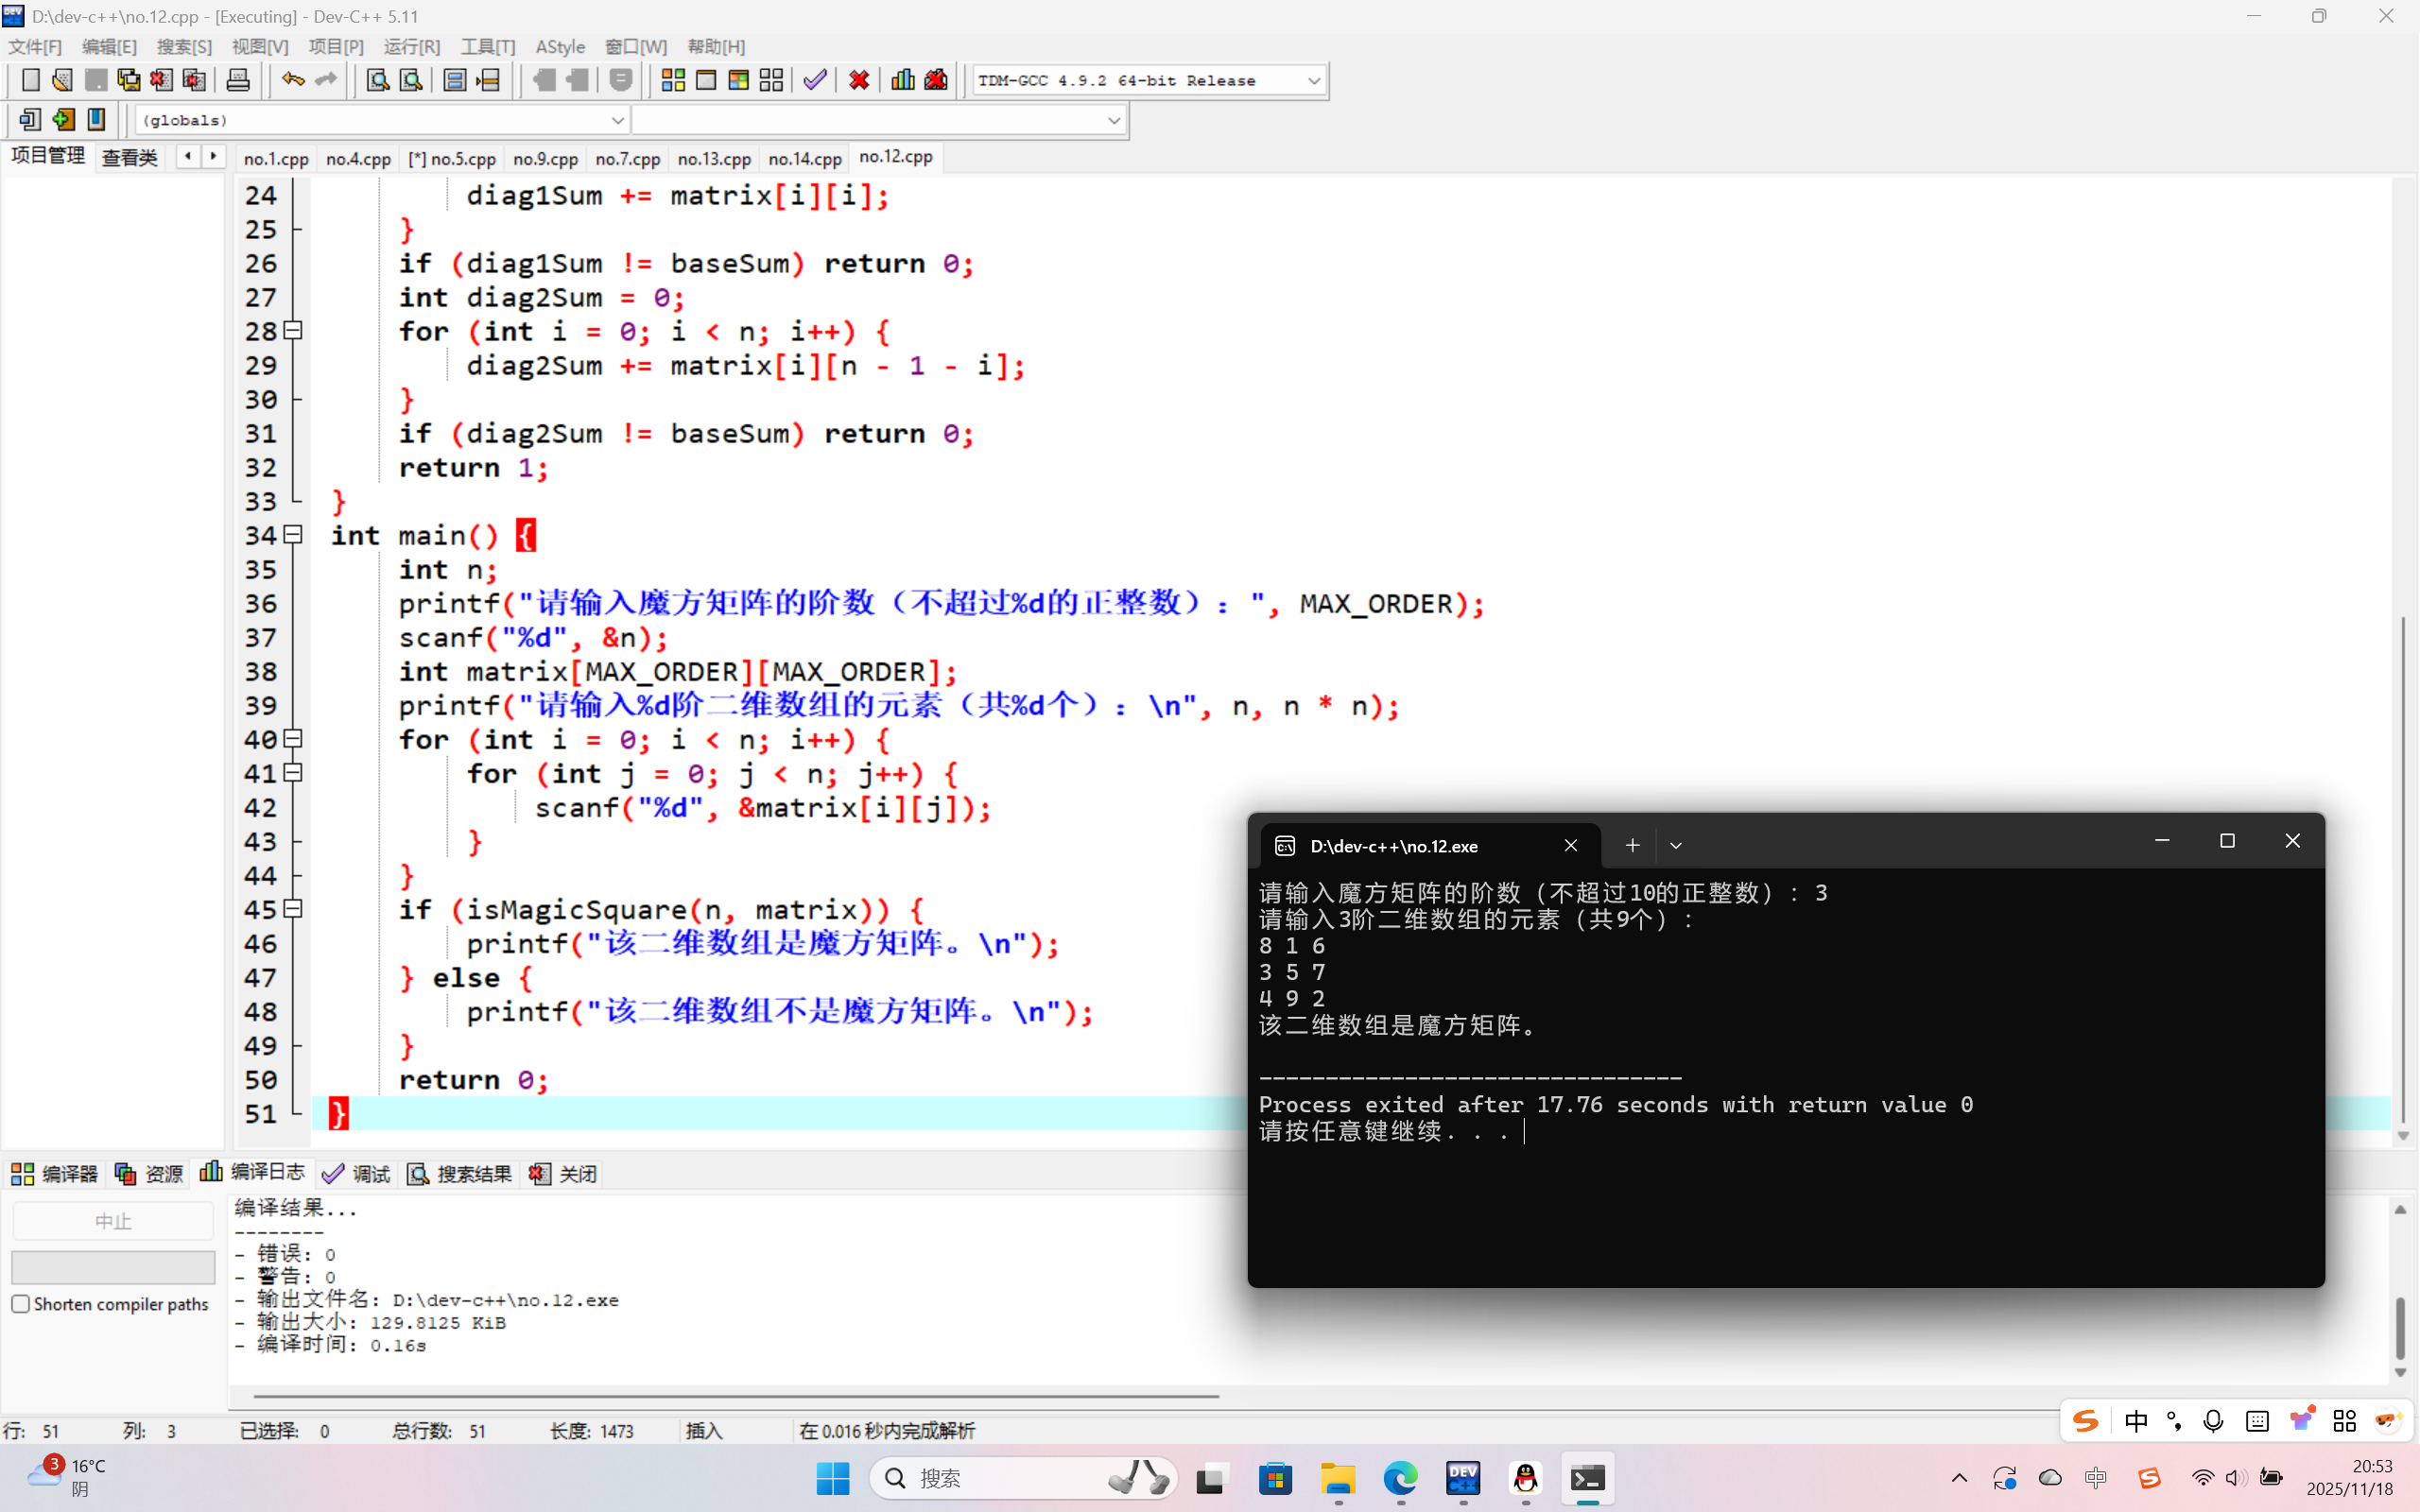This screenshot has width=2420, height=1512.
Task: Click the Compile (four colored squares) toolbar icon
Action: point(673,80)
